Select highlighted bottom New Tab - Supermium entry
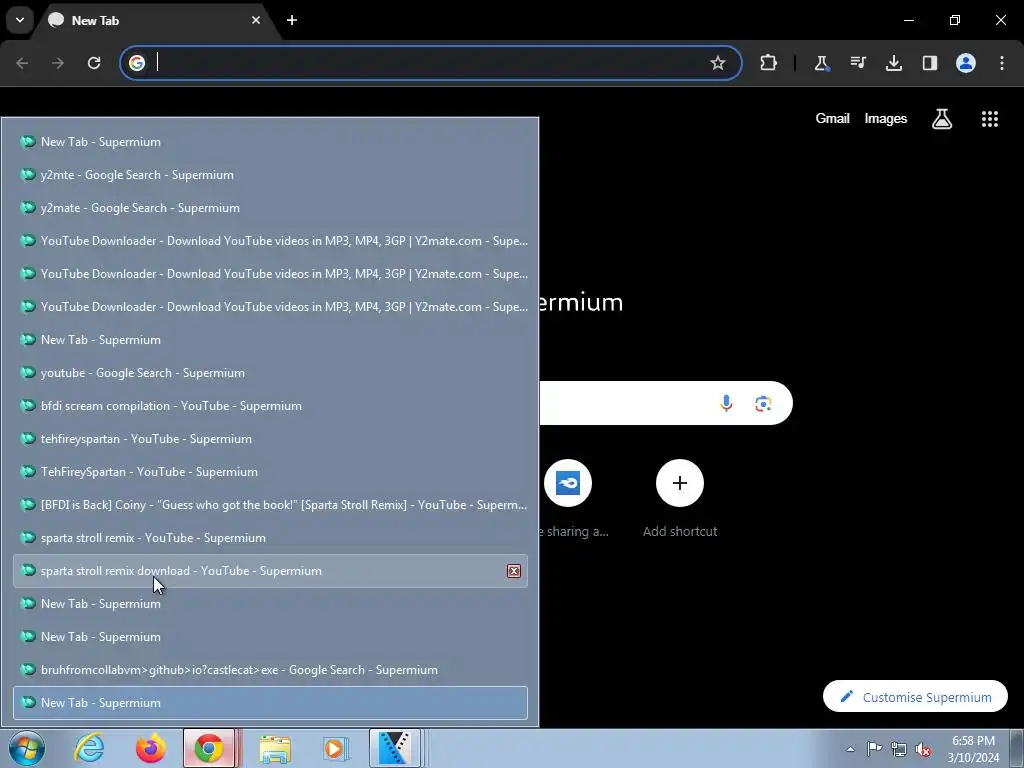 tap(270, 703)
